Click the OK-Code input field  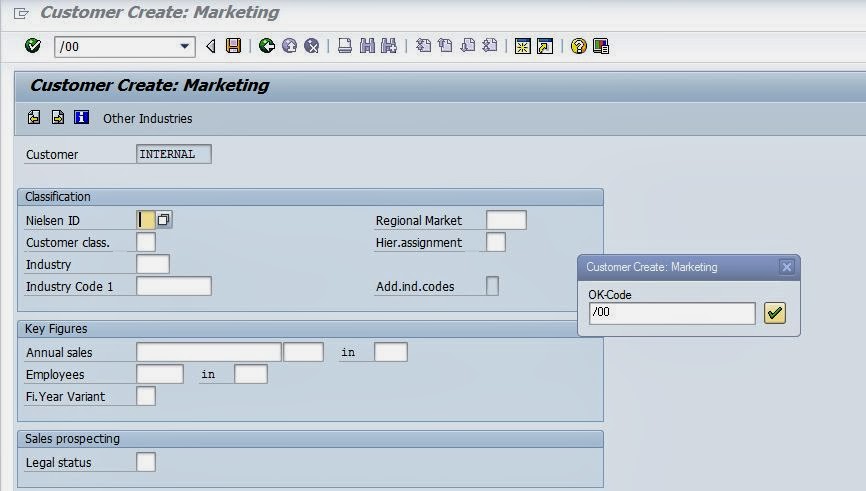point(672,314)
